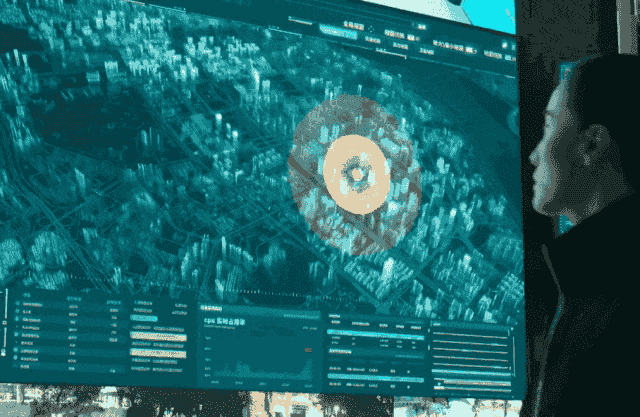This screenshot has width=640, height=417.
Task: Click the central target marker on the map
Action: point(355,175)
